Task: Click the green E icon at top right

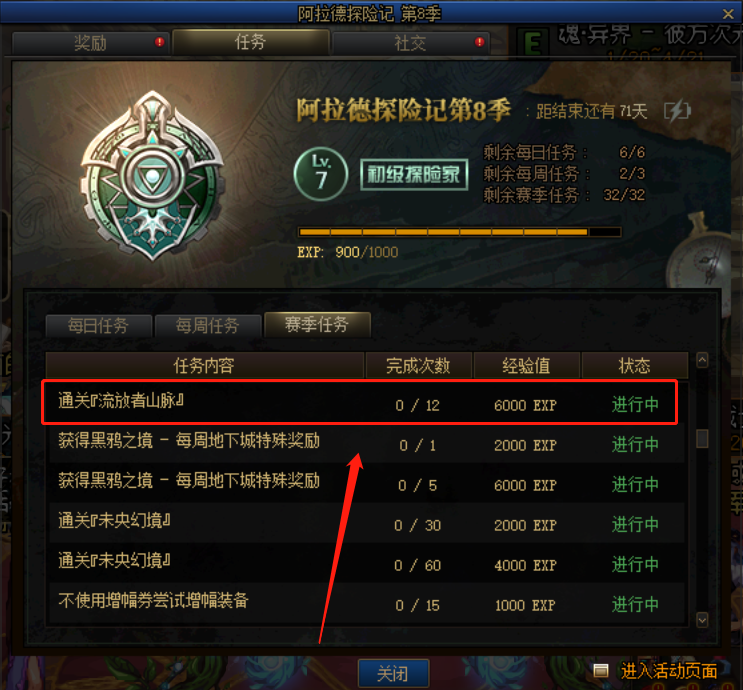Action: [533, 42]
